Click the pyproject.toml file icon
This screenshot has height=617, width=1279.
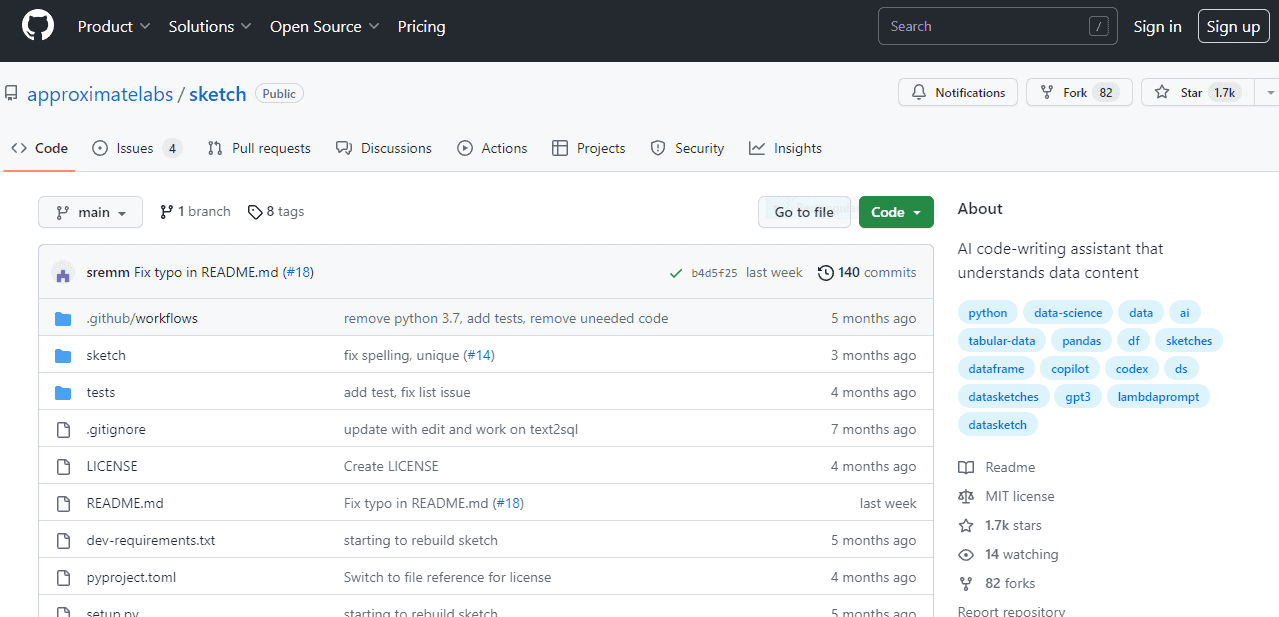(64, 578)
